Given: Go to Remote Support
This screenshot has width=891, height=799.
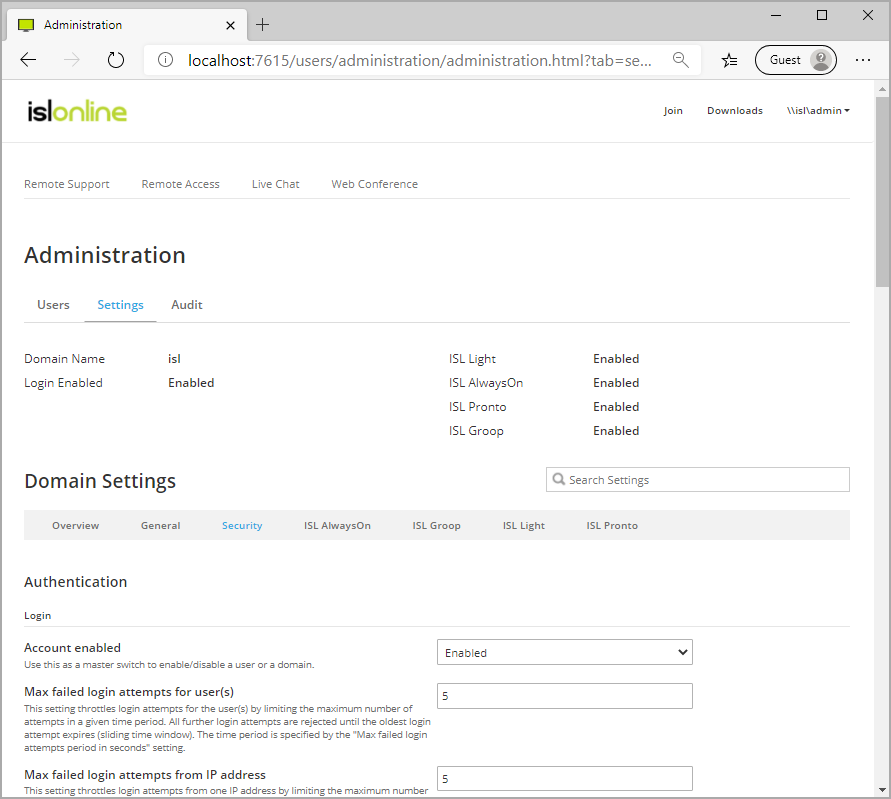Looking at the screenshot, I should tap(66, 184).
